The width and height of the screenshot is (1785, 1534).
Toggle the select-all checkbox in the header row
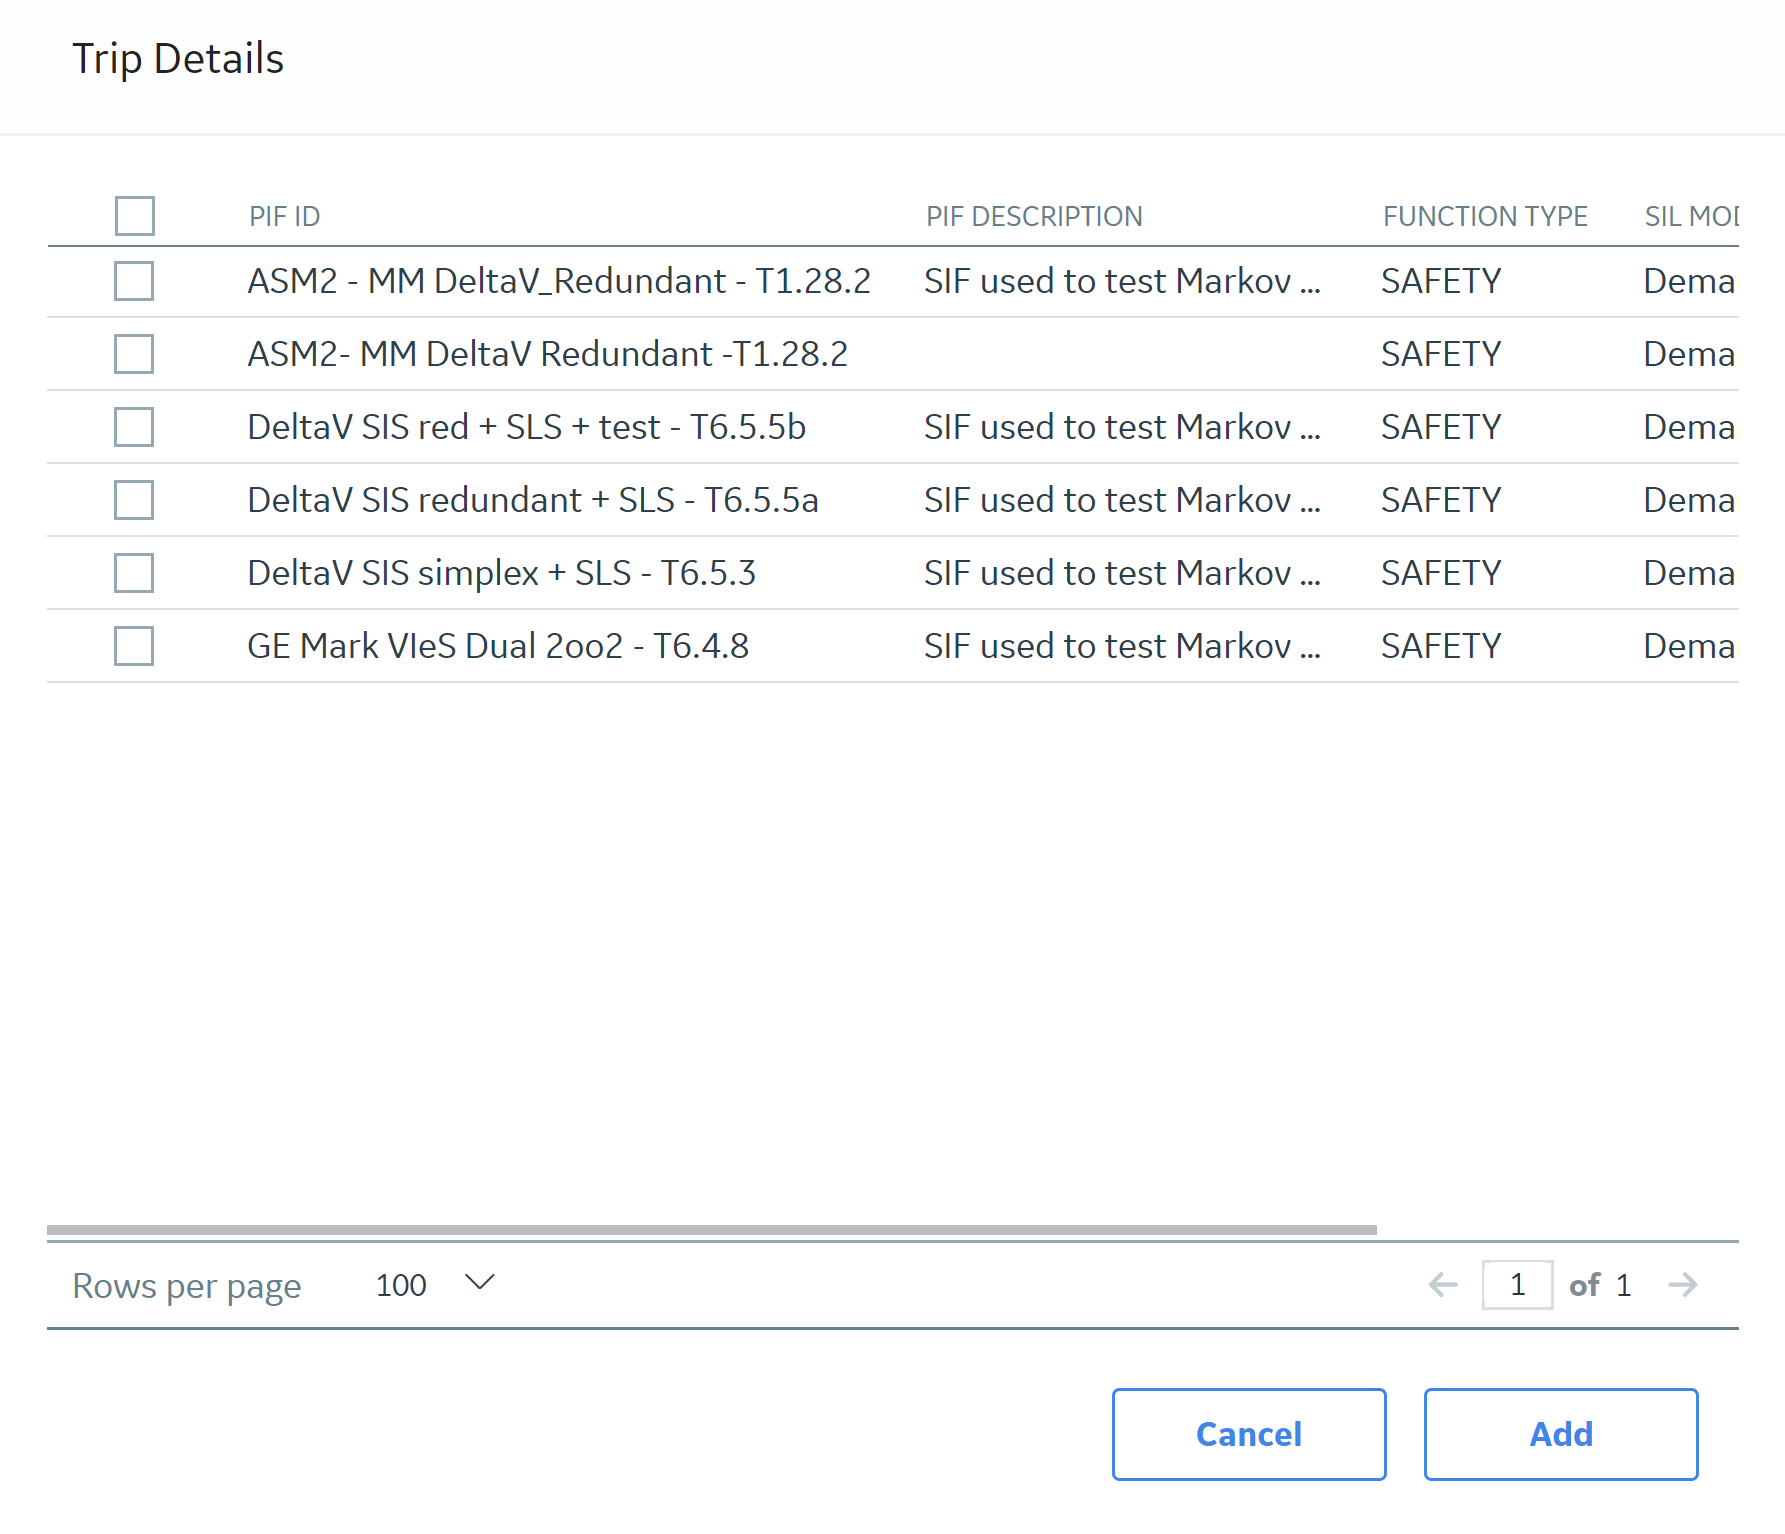134,216
